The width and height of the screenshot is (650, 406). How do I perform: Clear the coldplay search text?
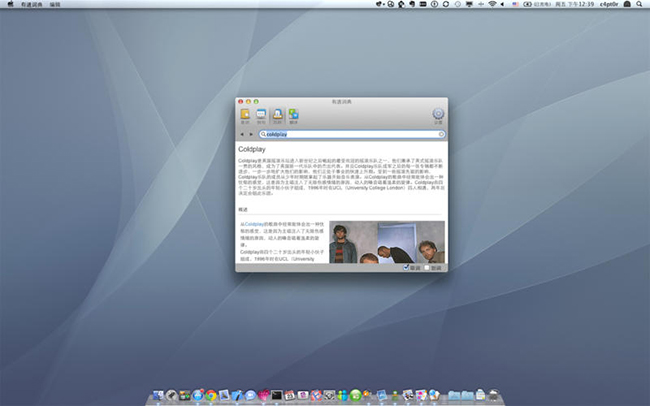point(441,134)
